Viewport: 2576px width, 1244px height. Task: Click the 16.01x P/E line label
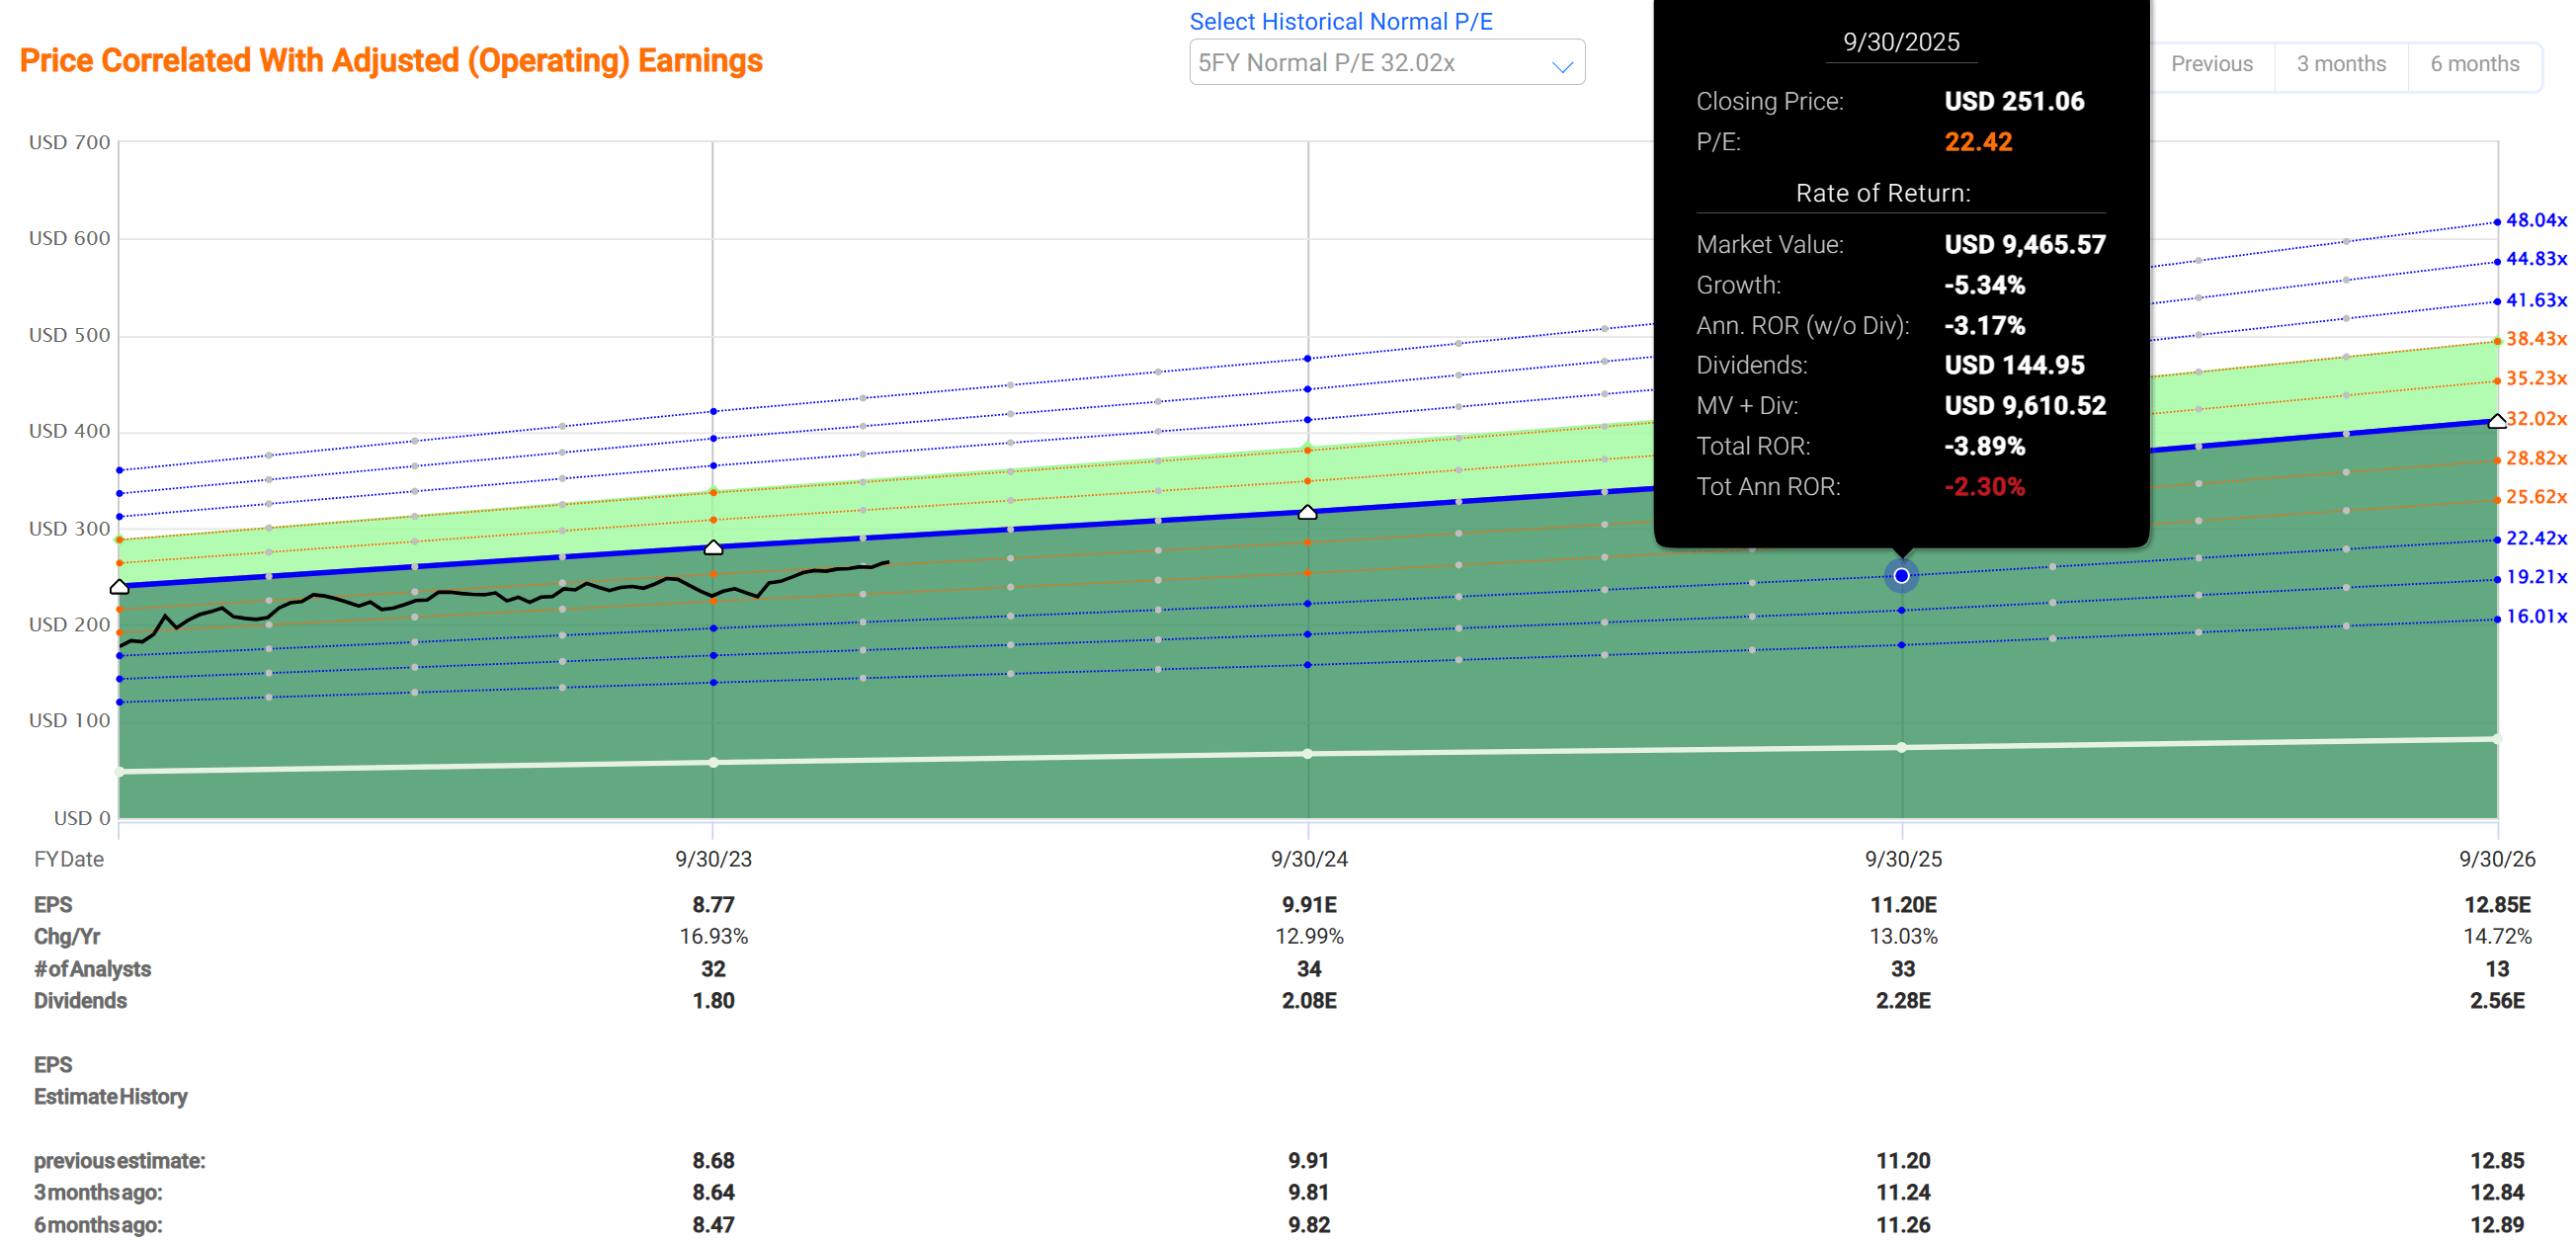tap(2535, 617)
